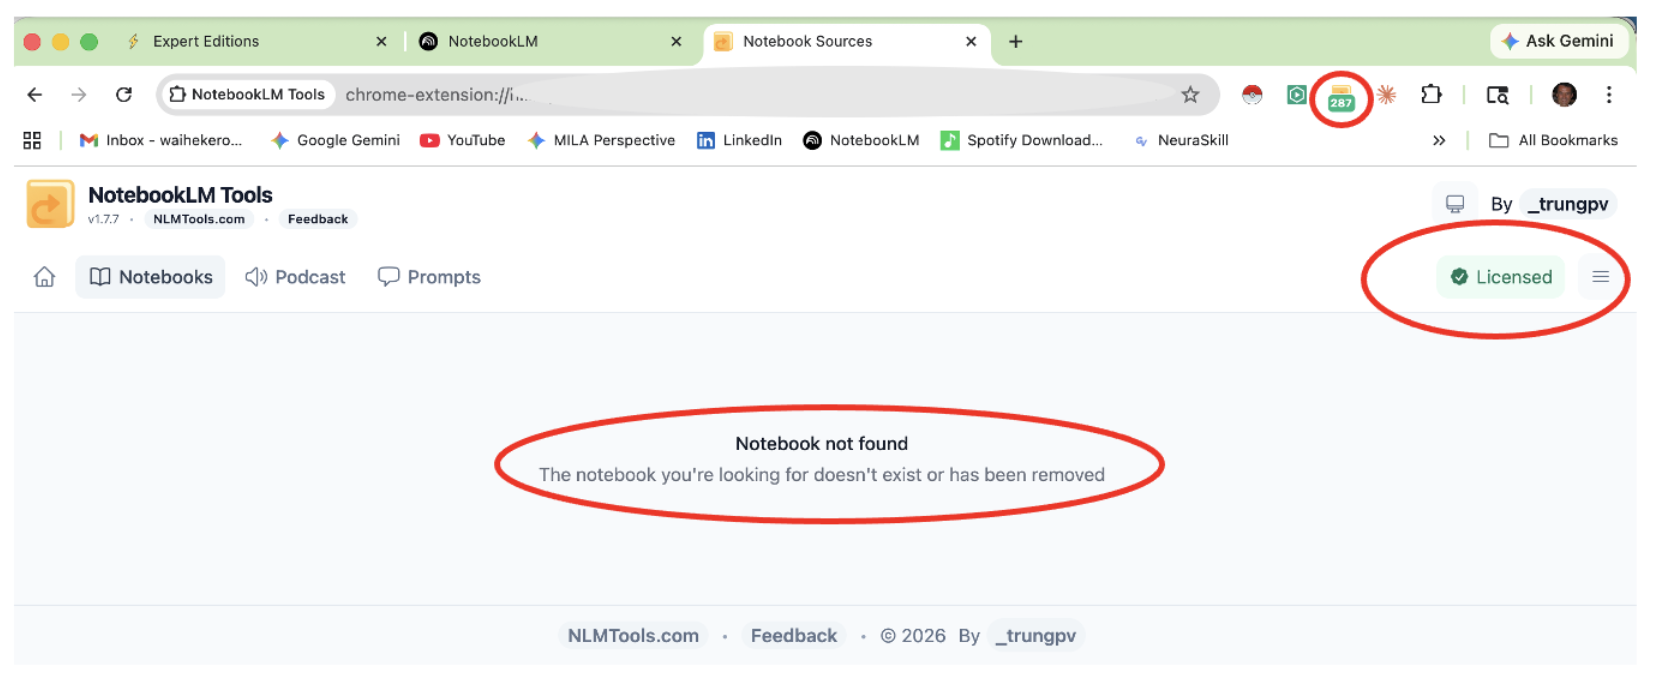Click the v1.7.7 version label
Screen dimensions: 1654x690
(x=103, y=219)
